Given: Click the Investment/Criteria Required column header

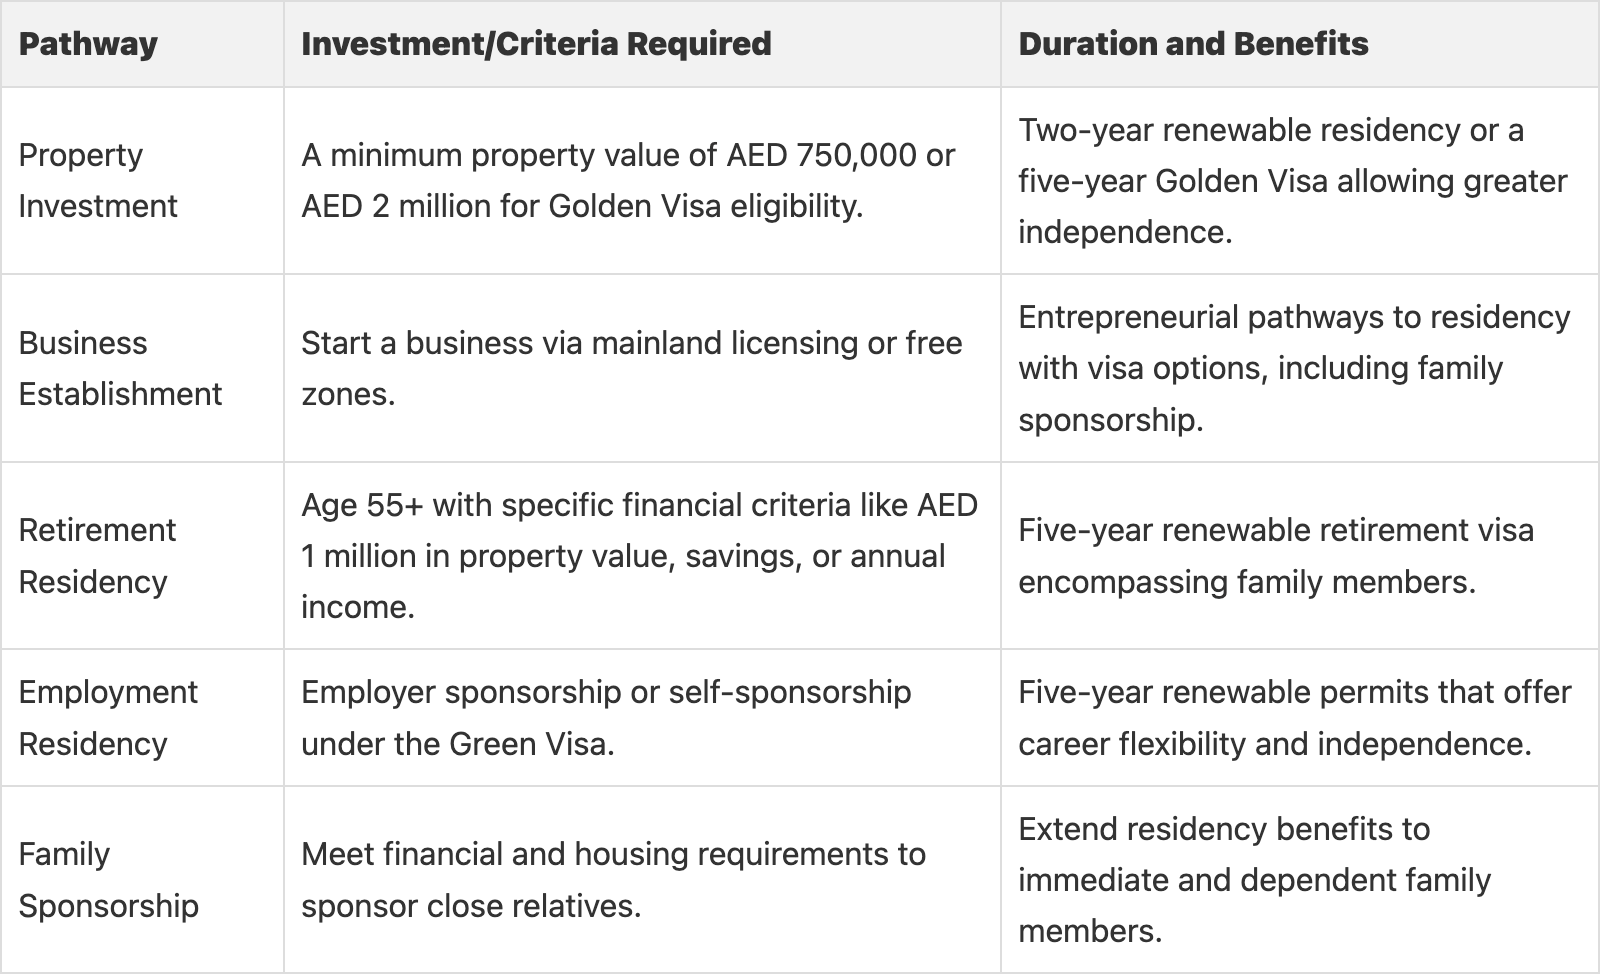Looking at the screenshot, I should pyautogui.click(x=536, y=44).
